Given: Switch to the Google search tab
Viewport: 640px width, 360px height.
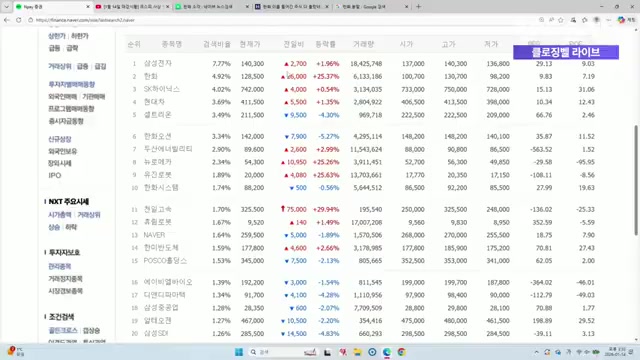Looking at the screenshot, I should (x=371, y=7).
